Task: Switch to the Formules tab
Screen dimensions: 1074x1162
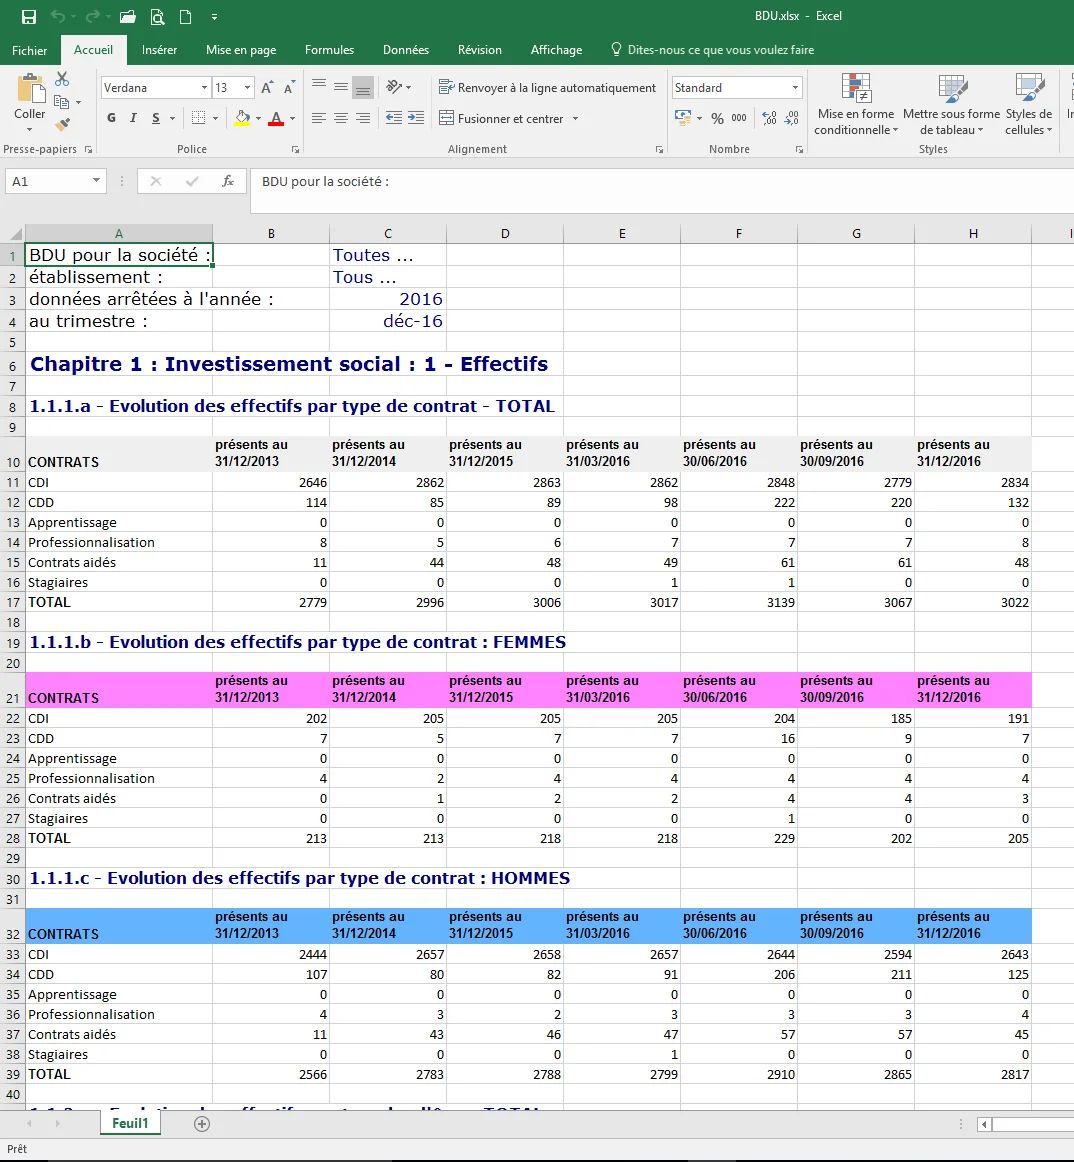Action: tap(329, 50)
